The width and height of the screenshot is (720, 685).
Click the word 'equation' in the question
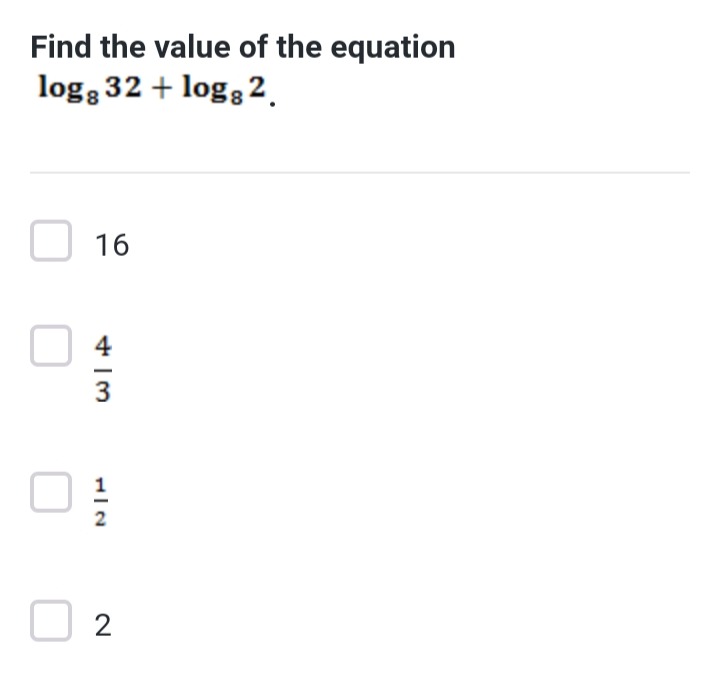[393, 50]
